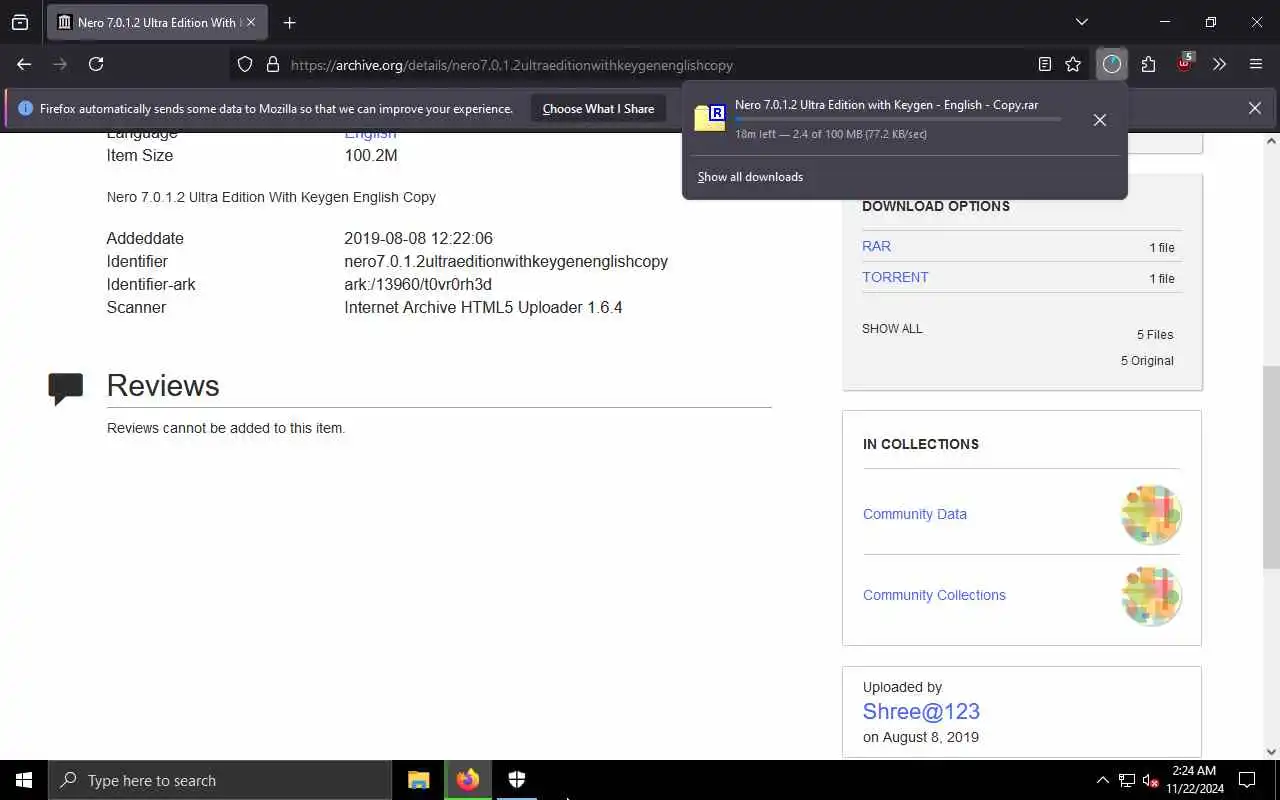Expand SHOW ALL download options
The image size is (1280, 800).
pyautogui.click(x=892, y=328)
